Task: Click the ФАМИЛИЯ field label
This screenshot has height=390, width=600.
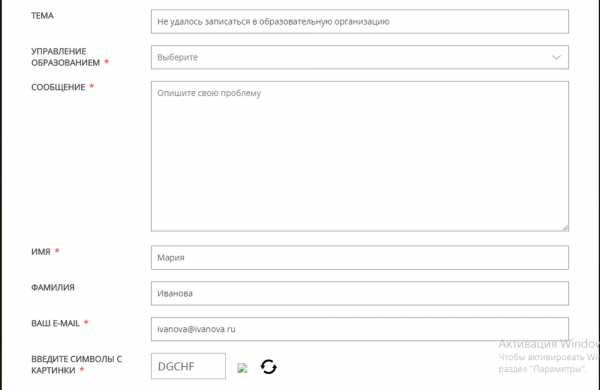Action: (x=53, y=287)
